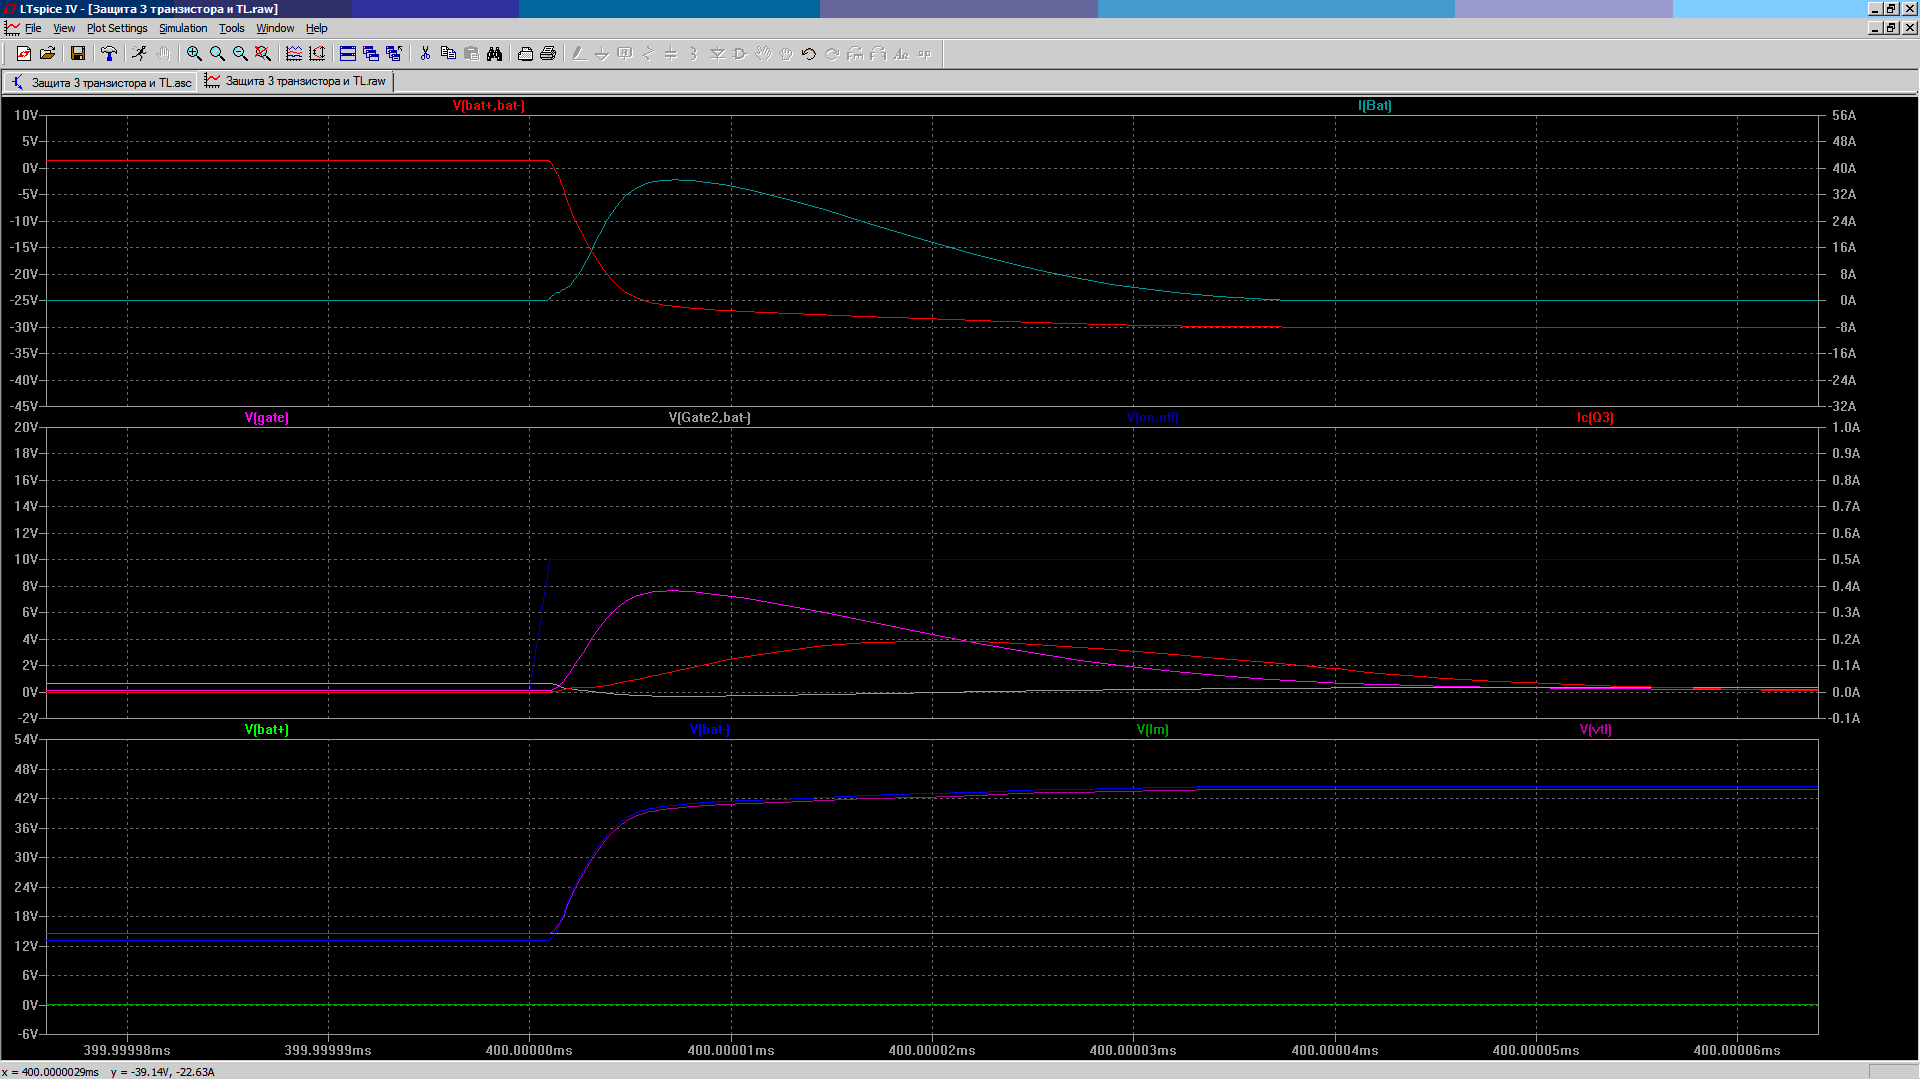Open Find with the binoculars icon
Screen dimensions: 1920x1080
[494, 54]
